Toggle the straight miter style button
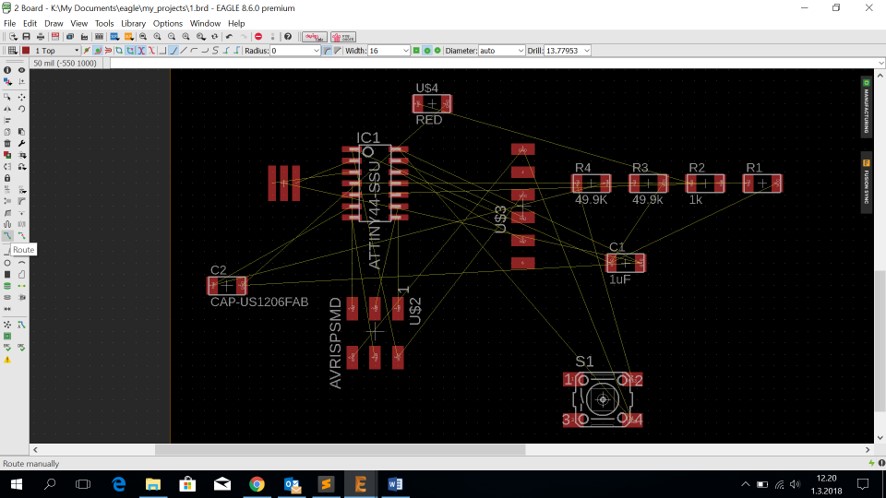Screen dimensions: 886x498 coord(337,51)
